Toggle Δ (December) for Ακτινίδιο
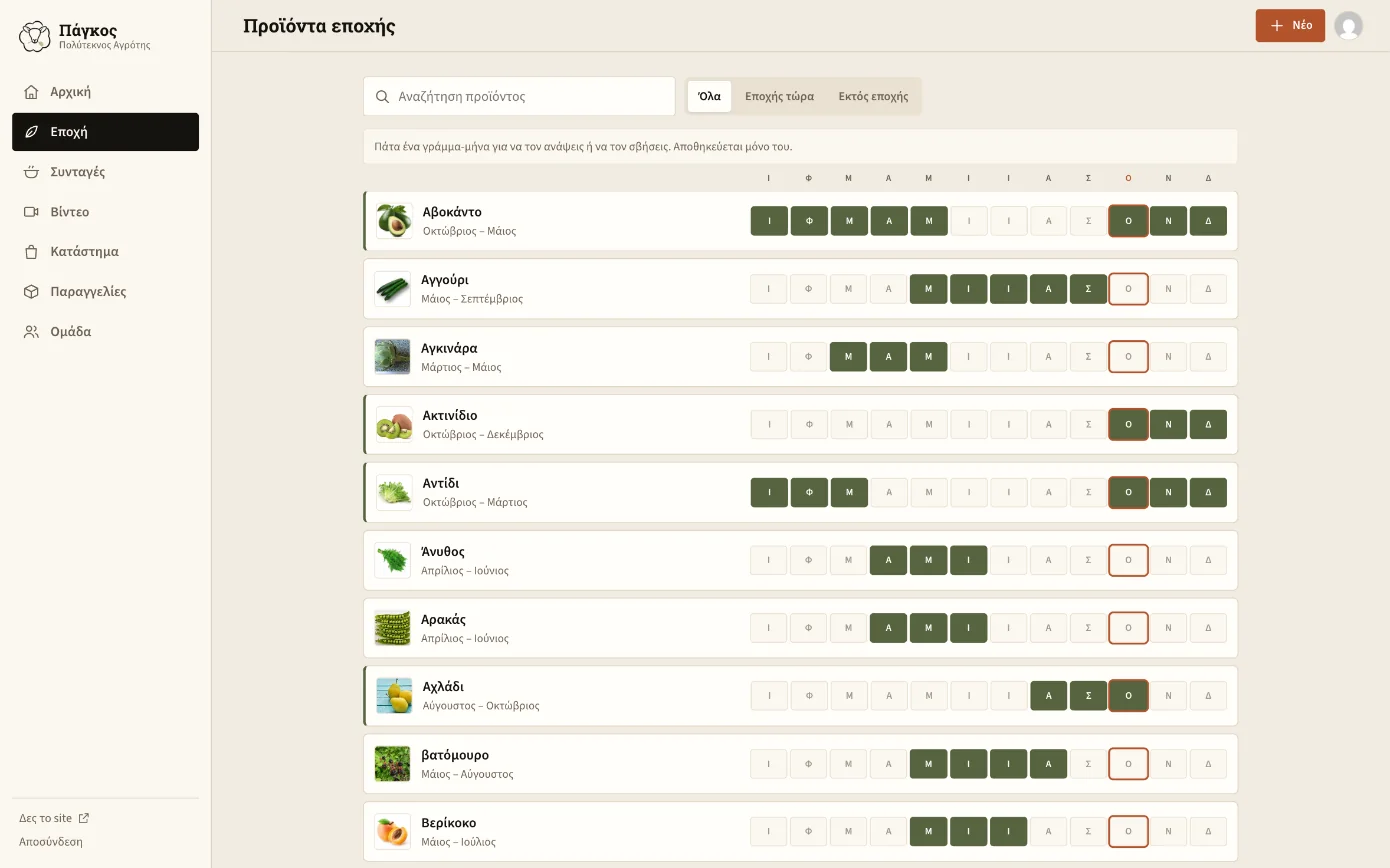 click(1208, 425)
